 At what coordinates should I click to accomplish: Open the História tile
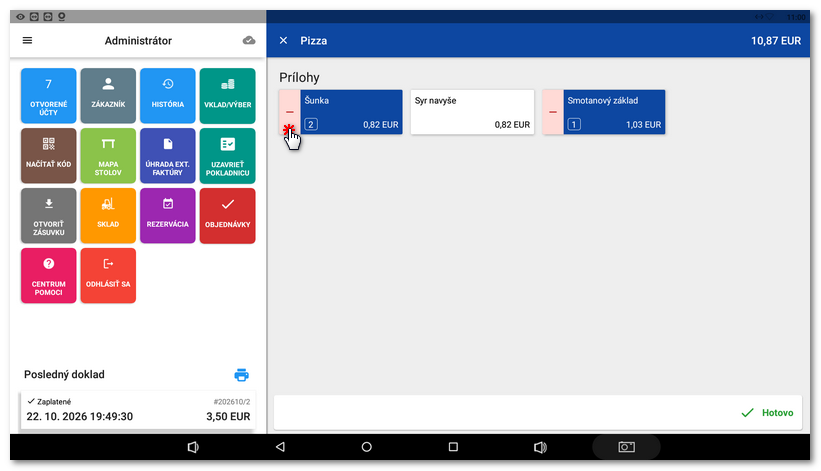click(x=168, y=96)
